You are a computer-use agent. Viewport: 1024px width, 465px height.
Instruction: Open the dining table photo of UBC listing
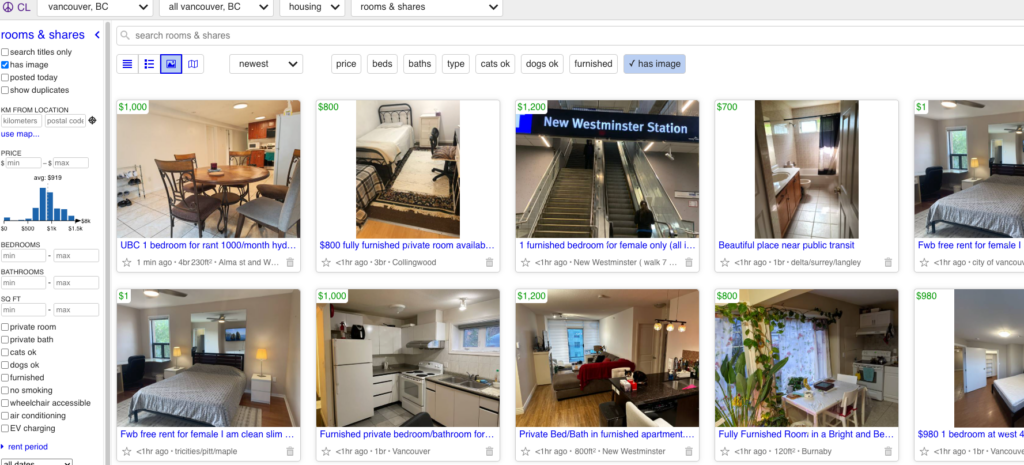pos(208,168)
